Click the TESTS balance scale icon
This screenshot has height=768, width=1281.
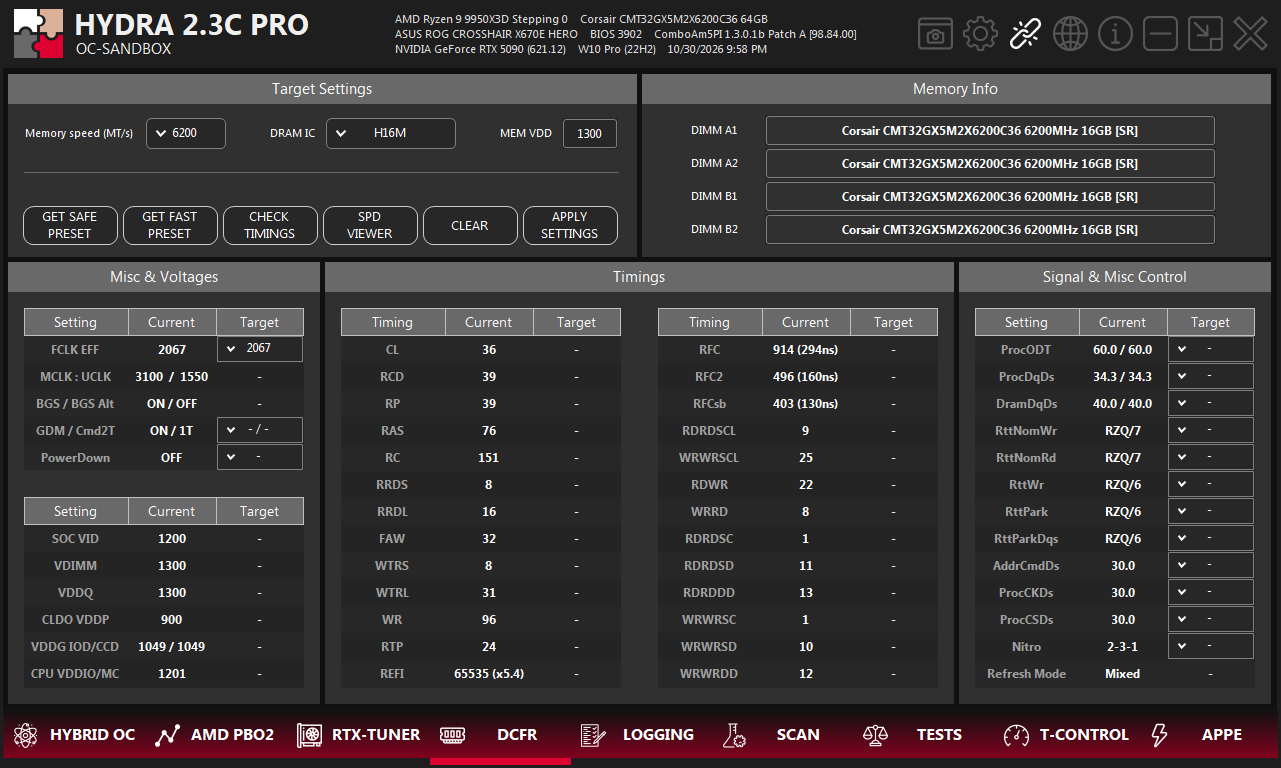875,735
